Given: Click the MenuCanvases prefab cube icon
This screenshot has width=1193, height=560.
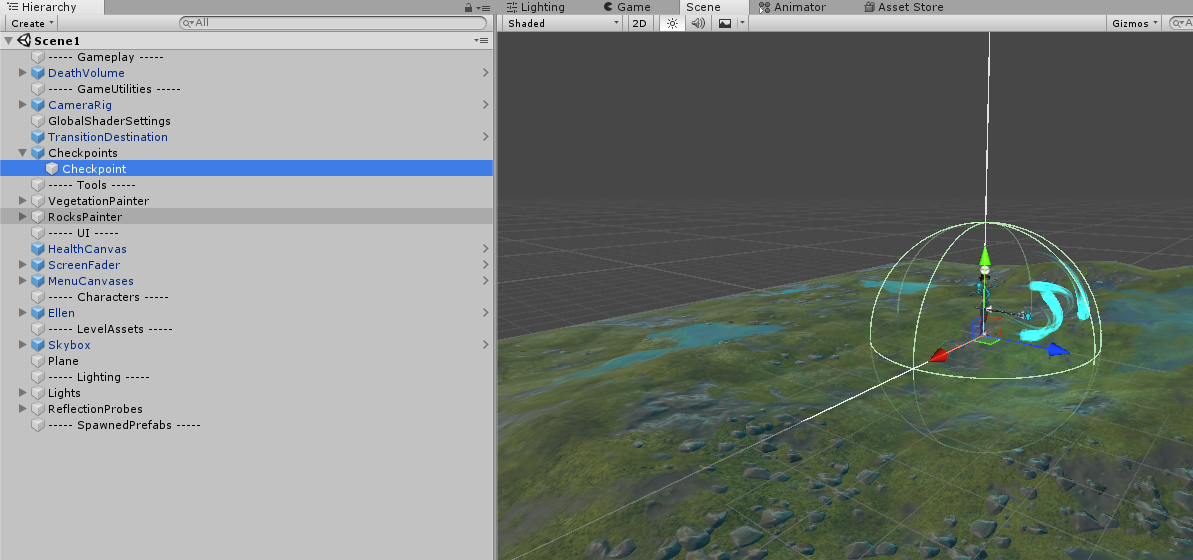Looking at the screenshot, I should pos(38,281).
